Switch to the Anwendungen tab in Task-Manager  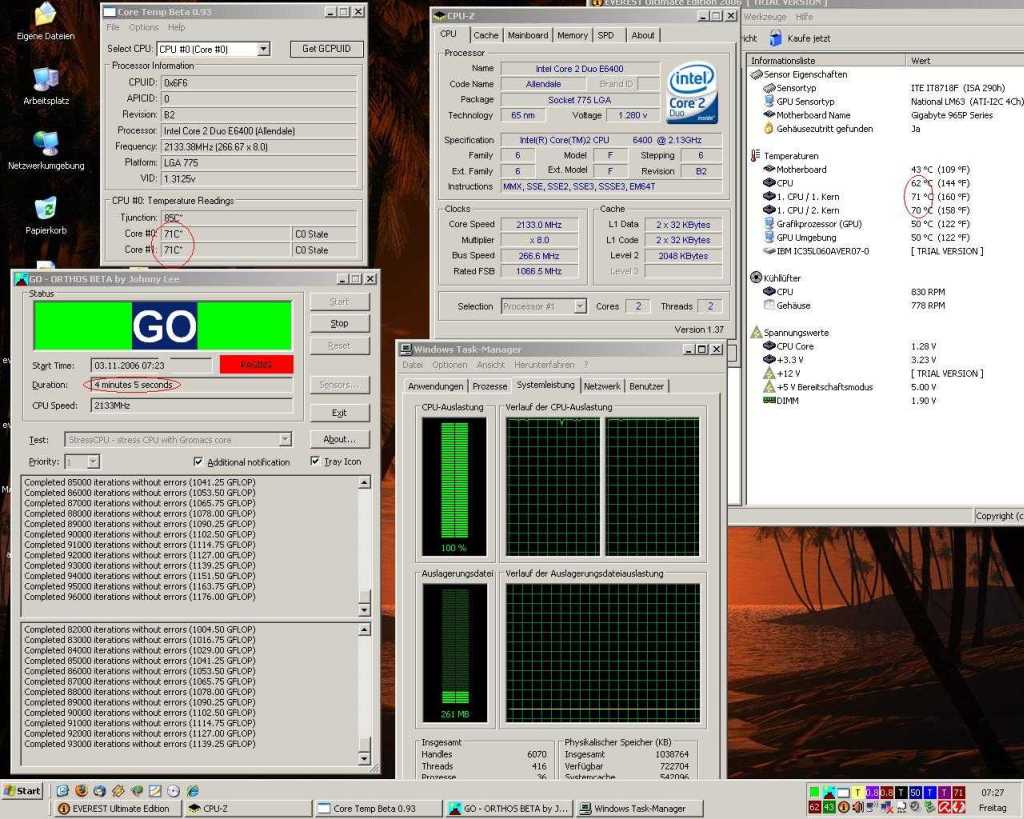pyautogui.click(x=435, y=386)
